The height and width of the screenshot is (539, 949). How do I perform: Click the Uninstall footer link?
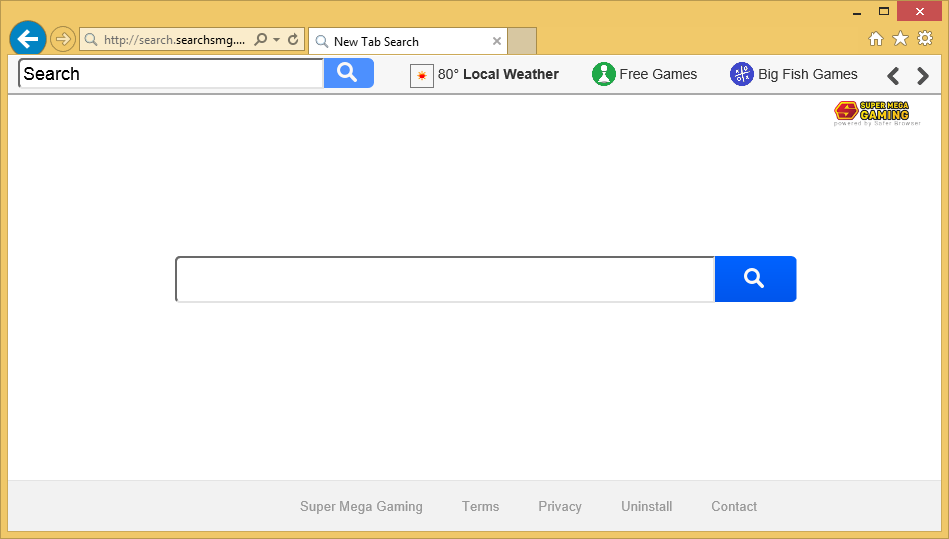[x=646, y=506]
